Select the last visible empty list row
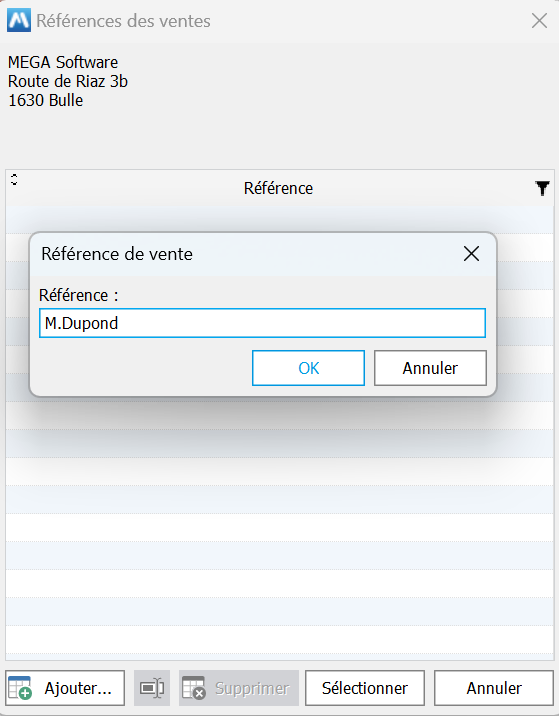559x716 pixels. (280, 639)
